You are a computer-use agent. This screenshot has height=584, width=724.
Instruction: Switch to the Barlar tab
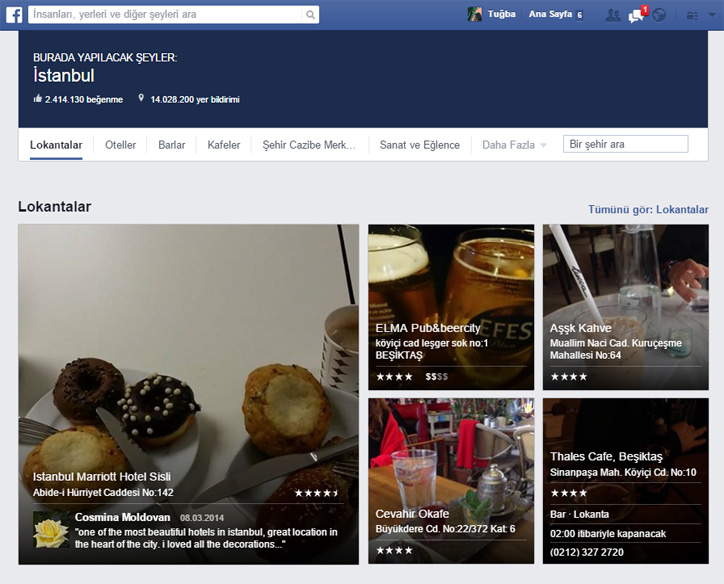[x=171, y=145]
